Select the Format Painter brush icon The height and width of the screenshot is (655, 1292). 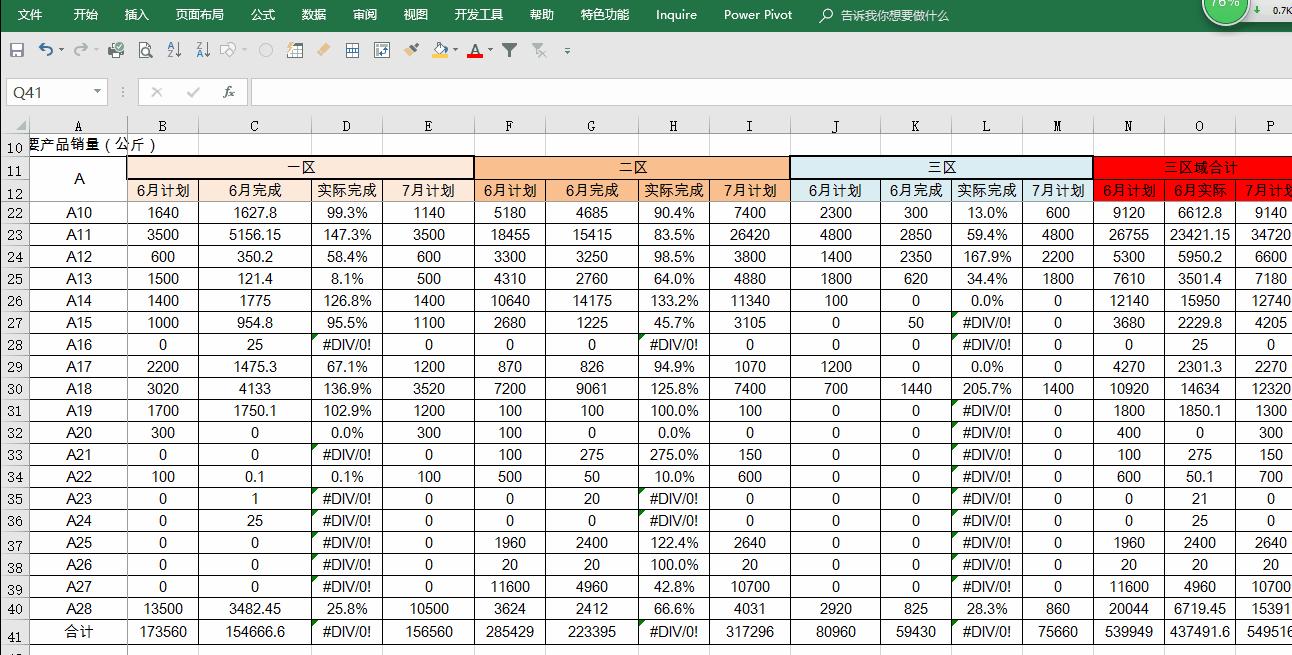[411, 50]
